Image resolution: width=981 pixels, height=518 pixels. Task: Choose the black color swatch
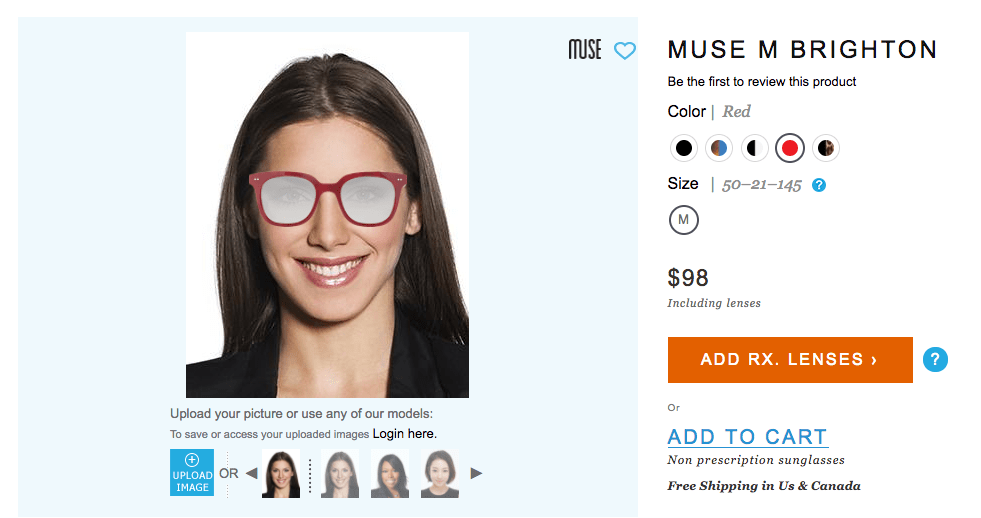pos(684,148)
